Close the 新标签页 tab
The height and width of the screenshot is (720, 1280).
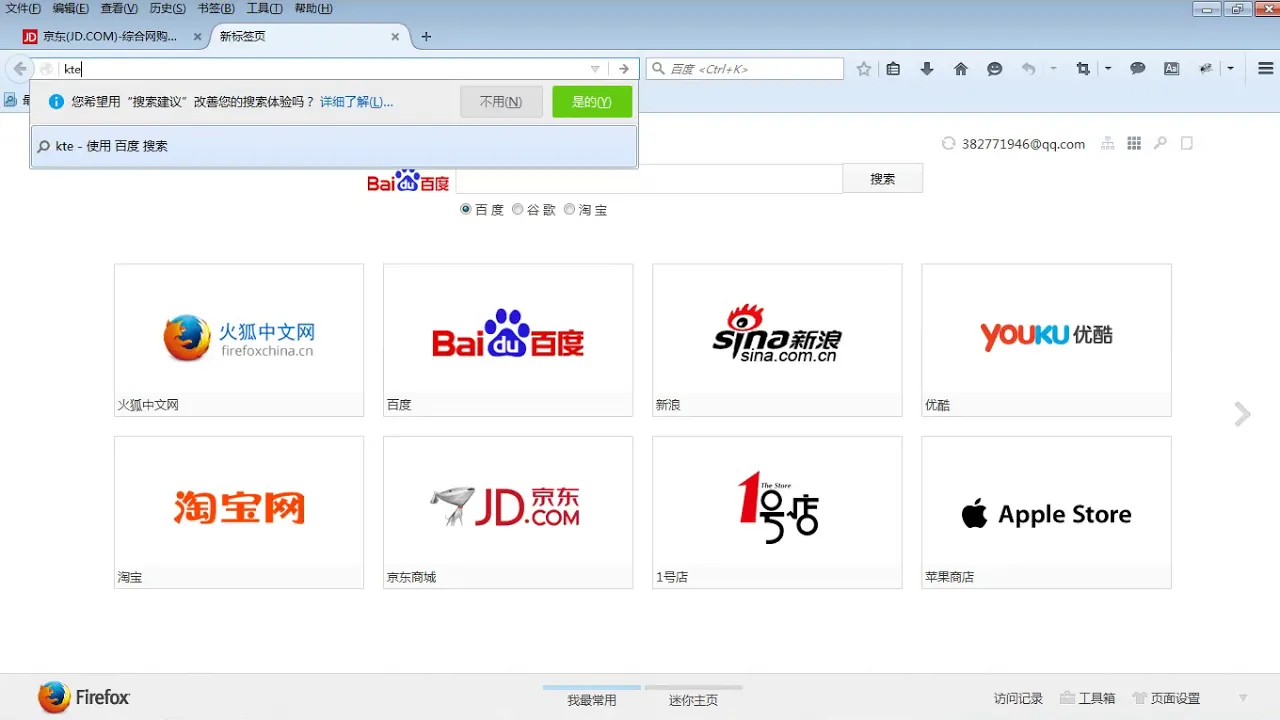click(x=395, y=36)
